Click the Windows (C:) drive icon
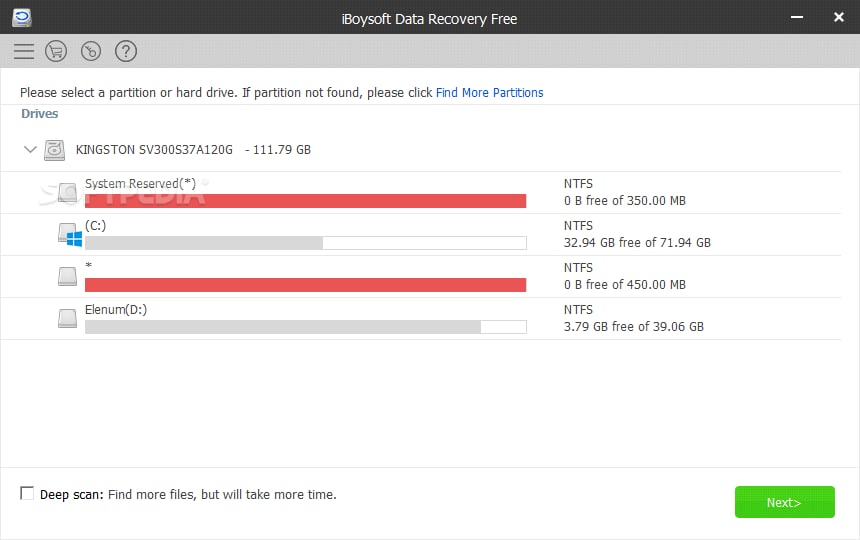 [67, 234]
